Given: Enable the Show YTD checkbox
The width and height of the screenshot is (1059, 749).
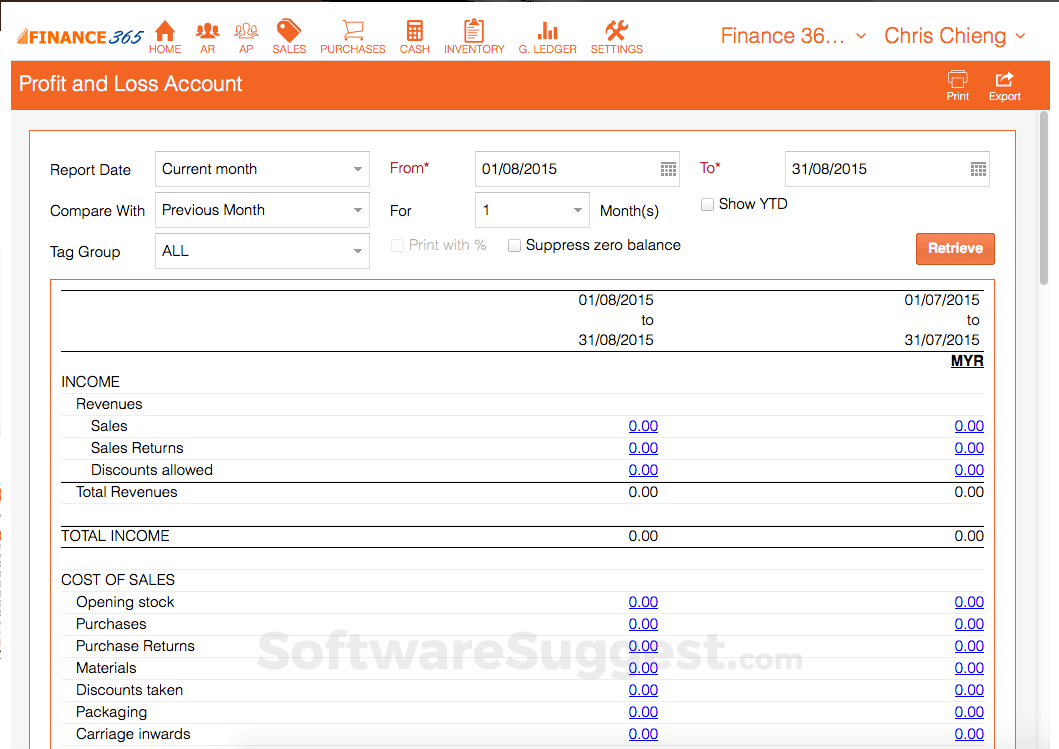Looking at the screenshot, I should [x=708, y=204].
